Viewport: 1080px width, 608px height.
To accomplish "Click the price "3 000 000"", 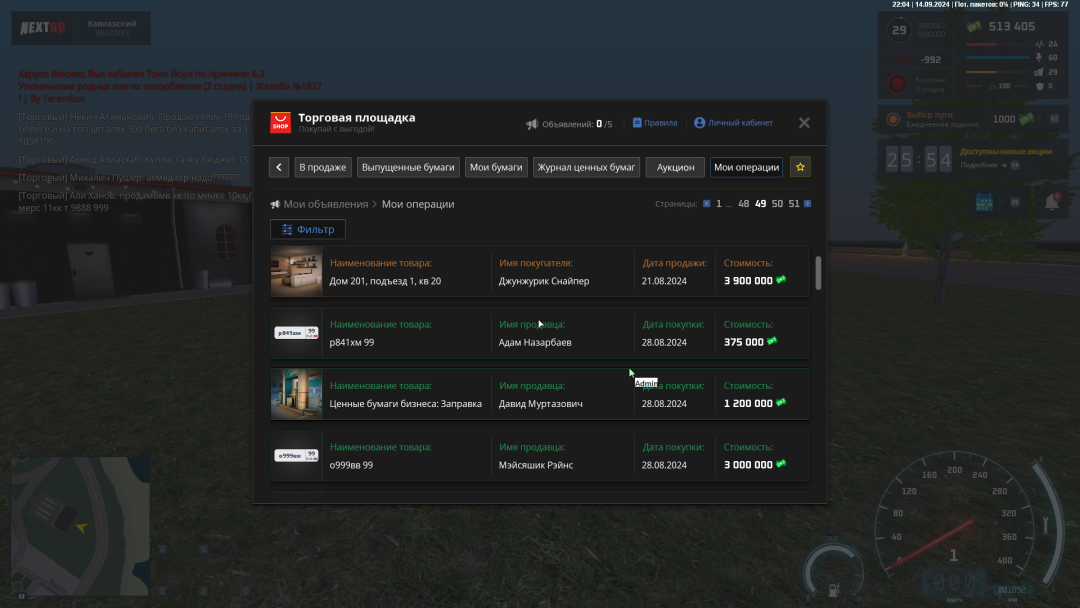I will (748, 465).
